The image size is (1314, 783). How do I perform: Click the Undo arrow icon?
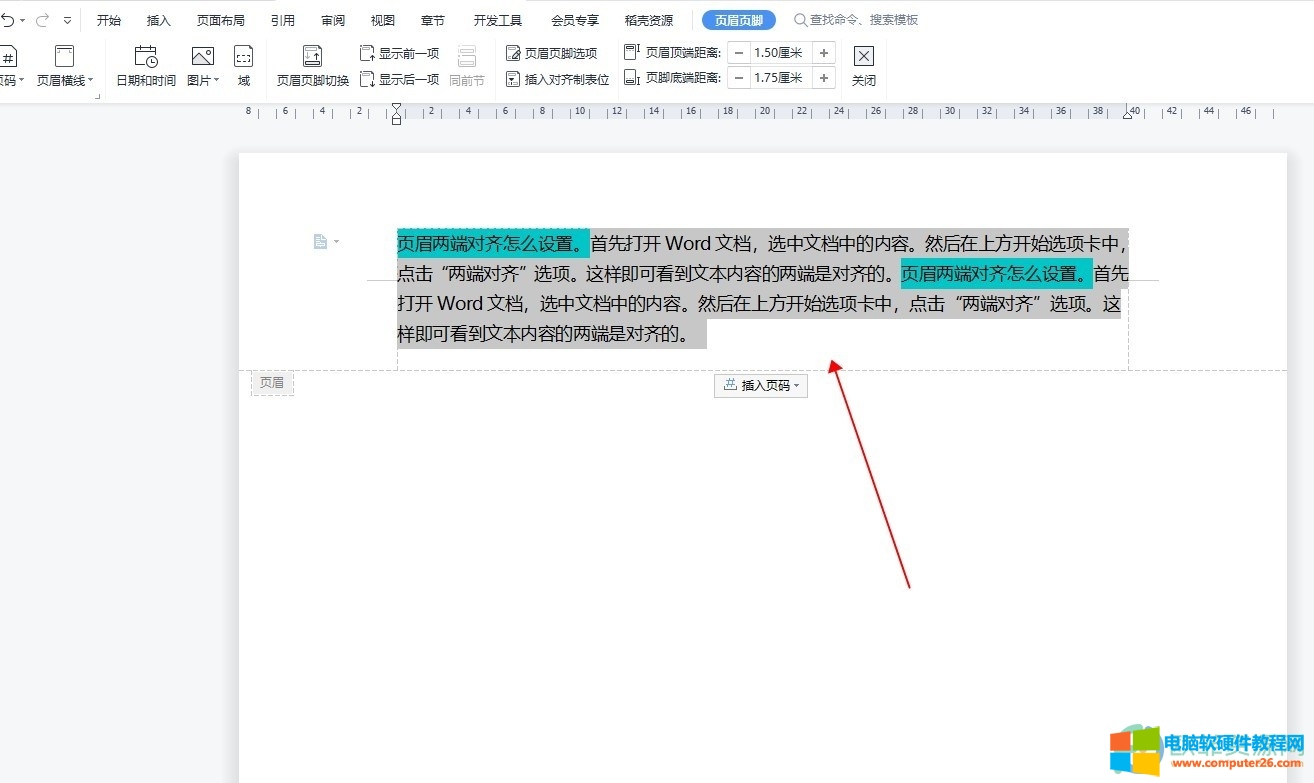pos(8,20)
